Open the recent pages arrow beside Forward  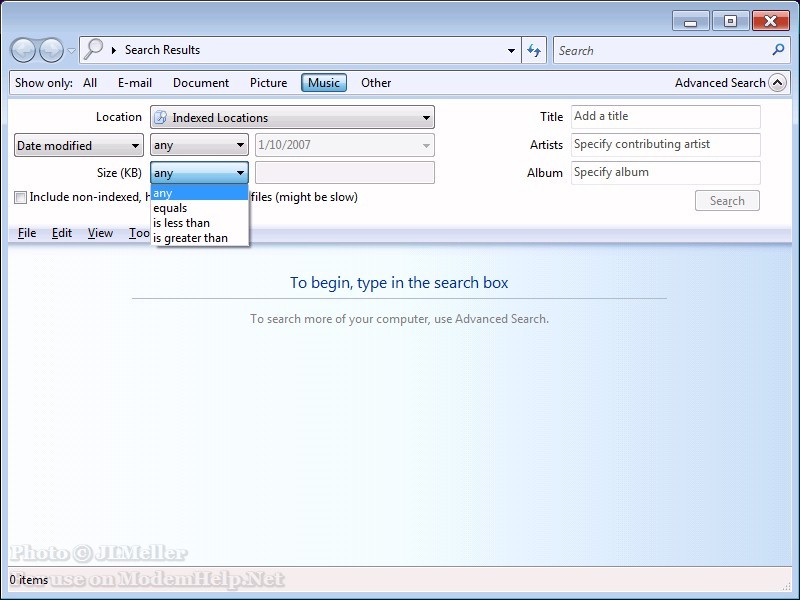point(71,51)
